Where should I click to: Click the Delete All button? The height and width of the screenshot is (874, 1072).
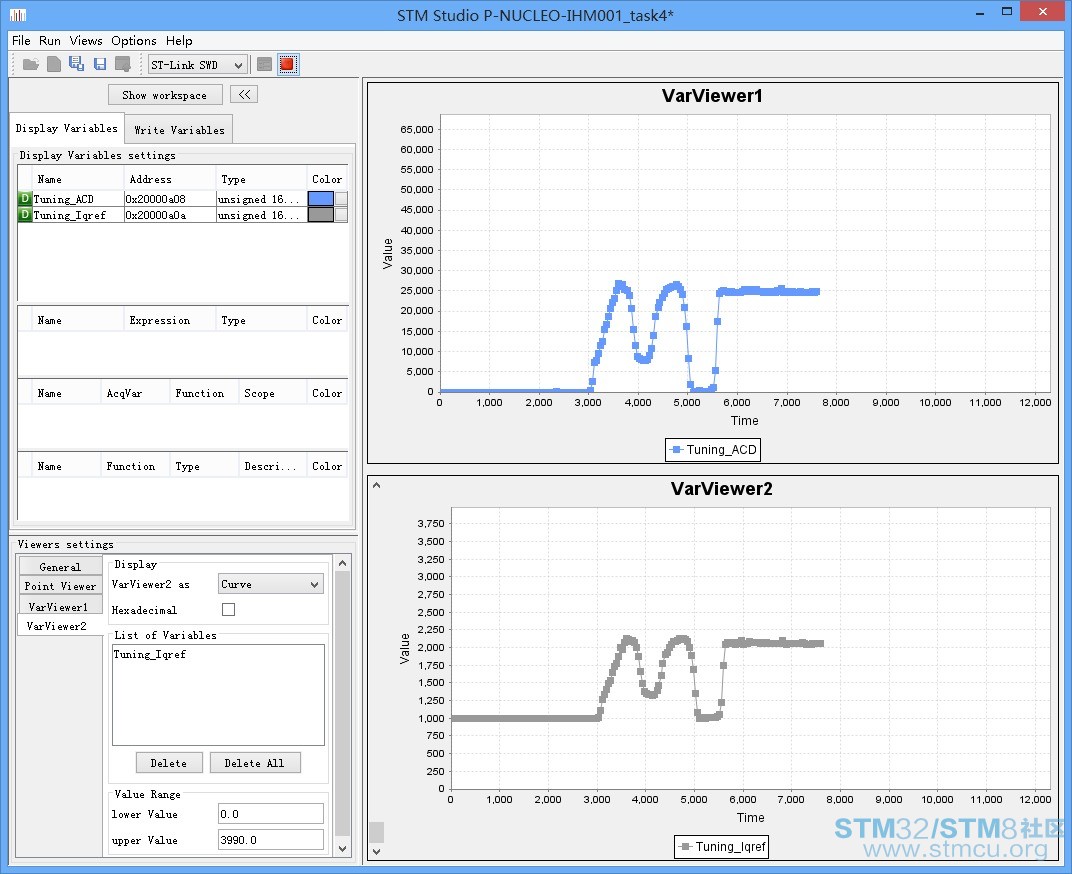coord(254,763)
